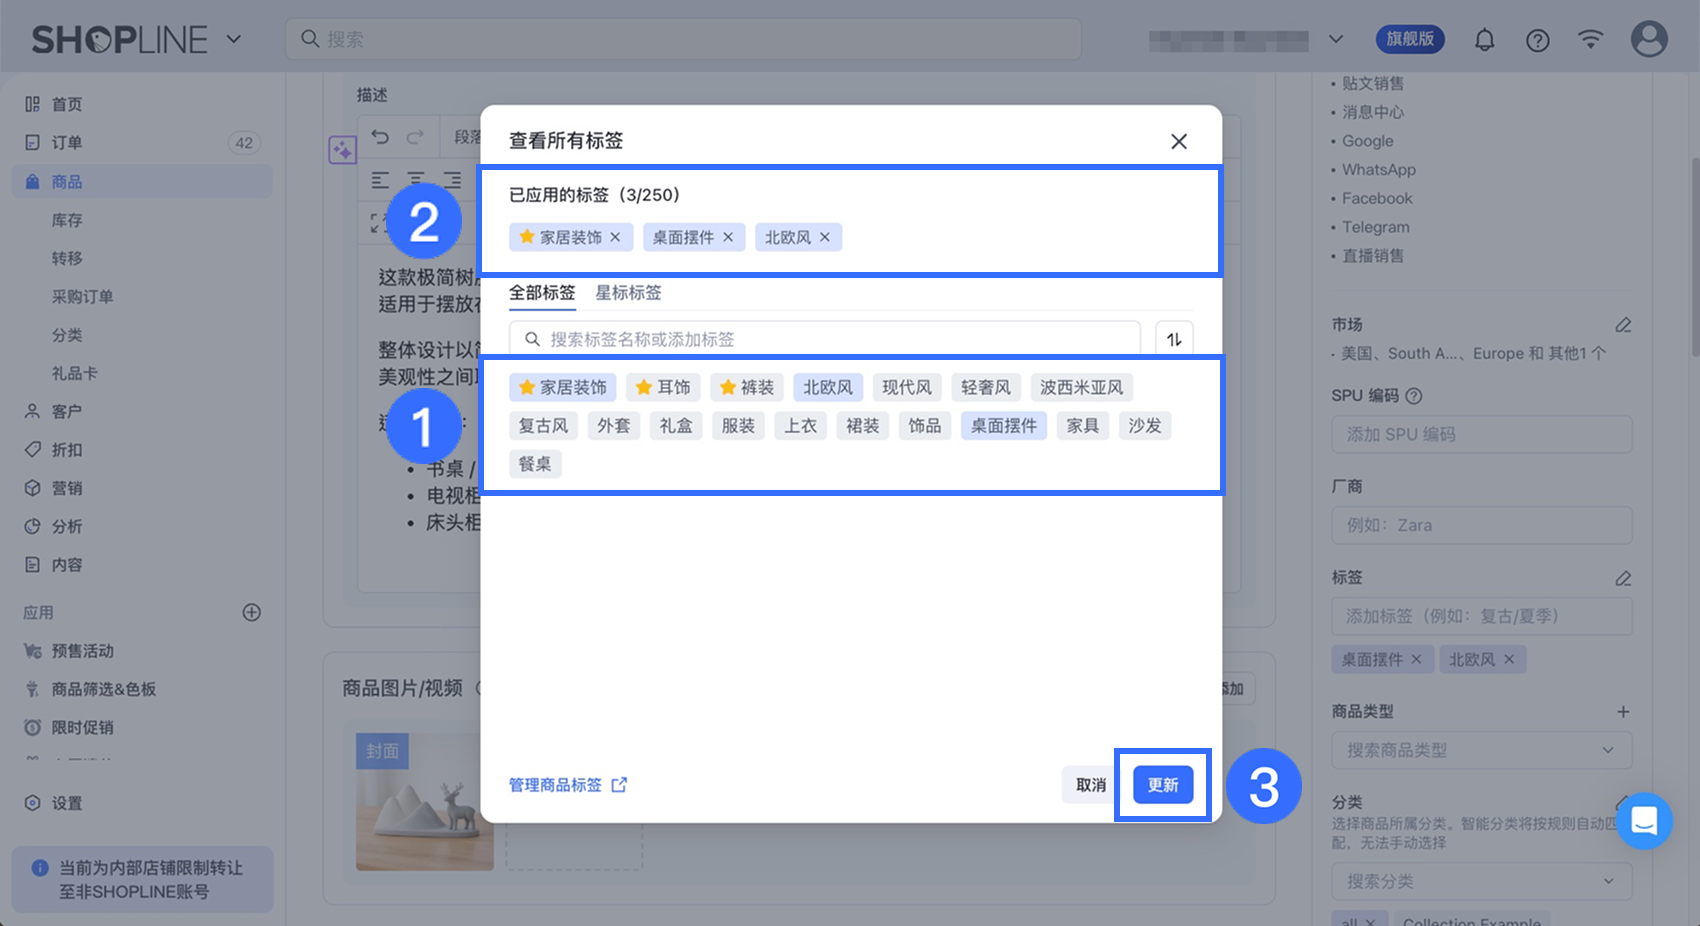The width and height of the screenshot is (1700, 926).
Task: Toggle 北欧风 tag in all tags list
Action: 828,387
